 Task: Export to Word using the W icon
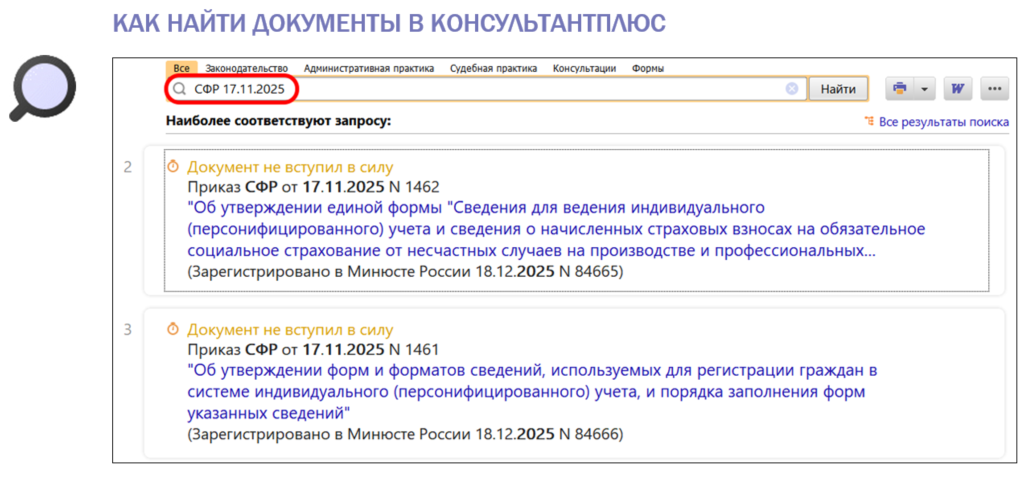tap(958, 89)
